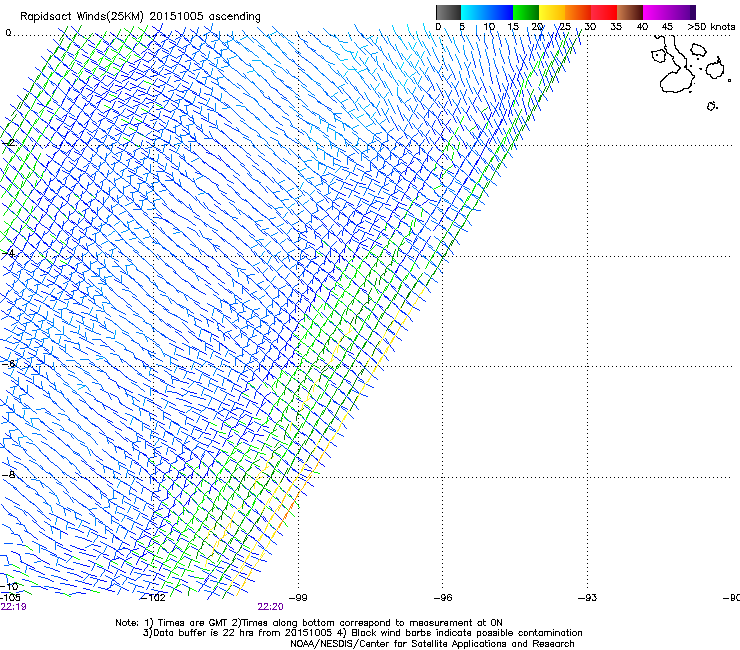
Task: Click the yellow 20-25 knots legend swatch
Action: click(552, 12)
